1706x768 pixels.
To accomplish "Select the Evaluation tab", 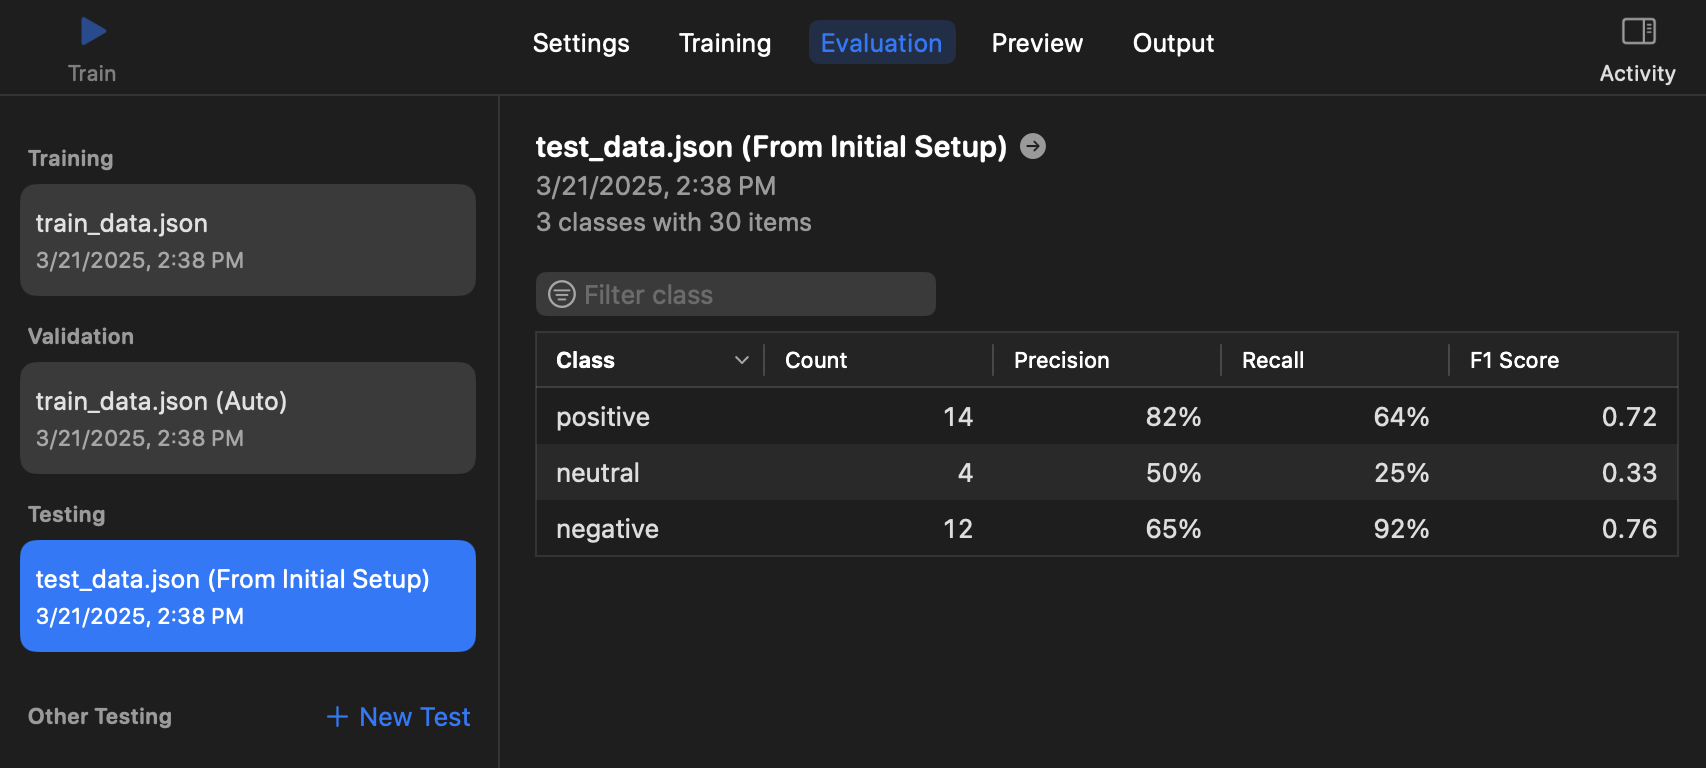I will coord(881,43).
